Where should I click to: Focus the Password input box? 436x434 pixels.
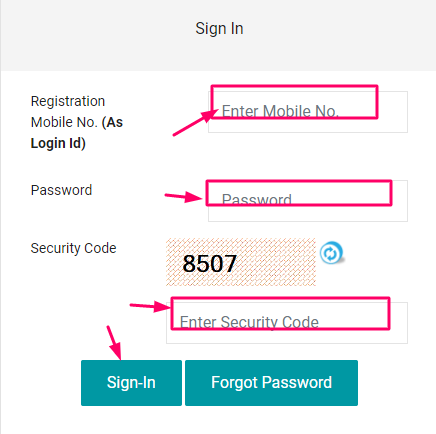point(308,201)
